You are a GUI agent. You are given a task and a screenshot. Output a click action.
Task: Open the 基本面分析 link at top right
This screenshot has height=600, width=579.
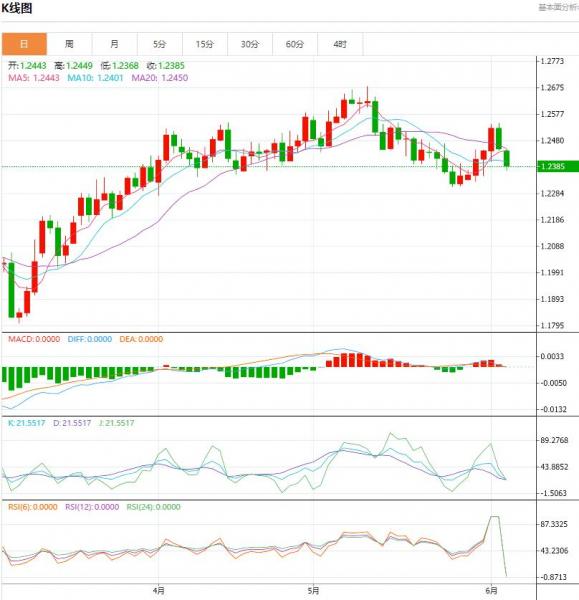pos(558,7)
